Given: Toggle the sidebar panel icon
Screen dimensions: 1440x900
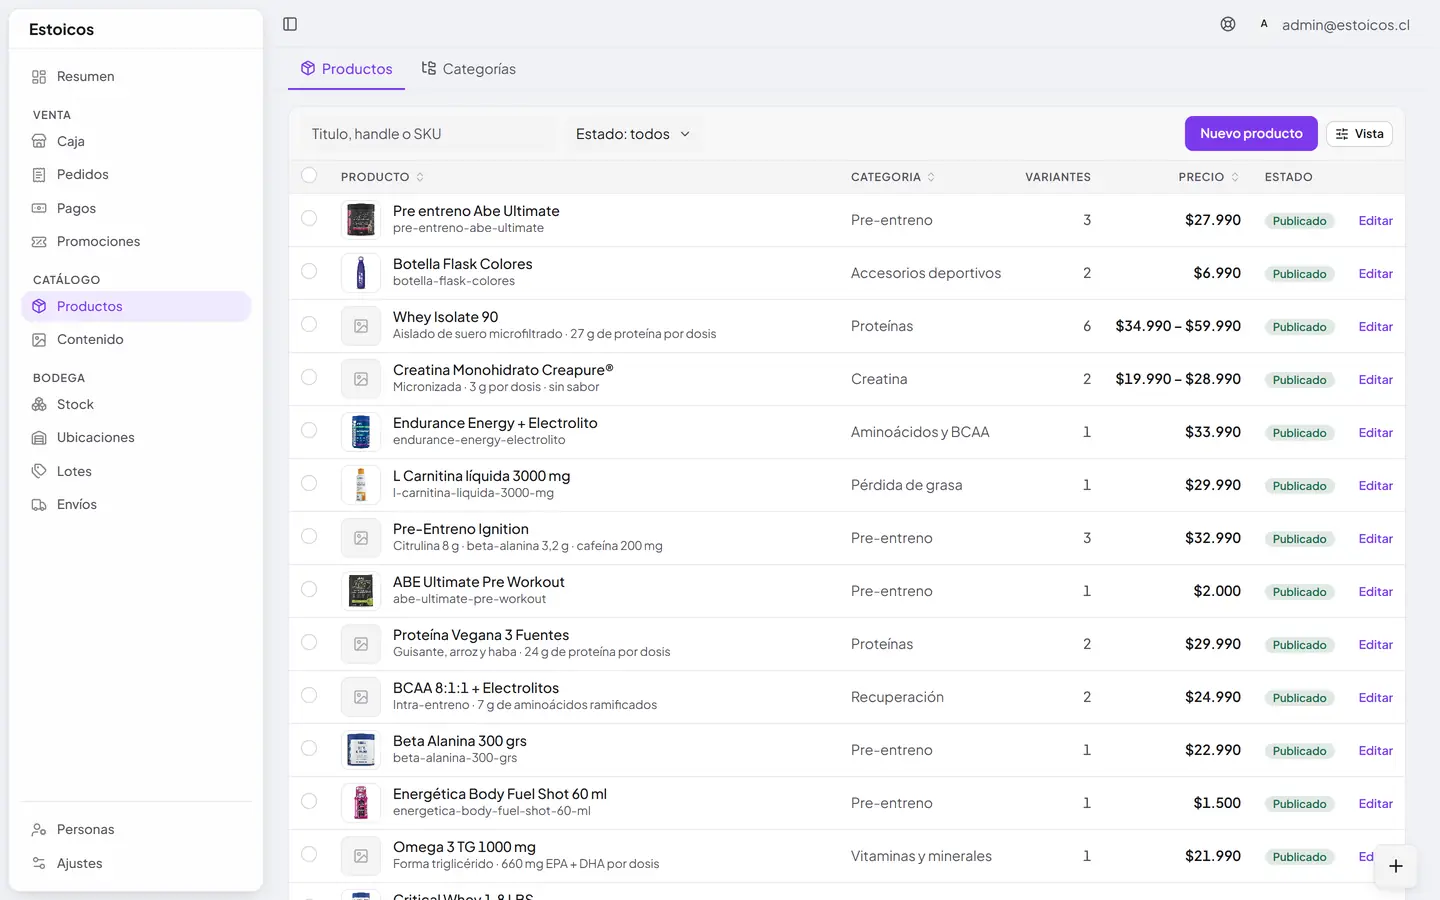Looking at the screenshot, I should 290,24.
